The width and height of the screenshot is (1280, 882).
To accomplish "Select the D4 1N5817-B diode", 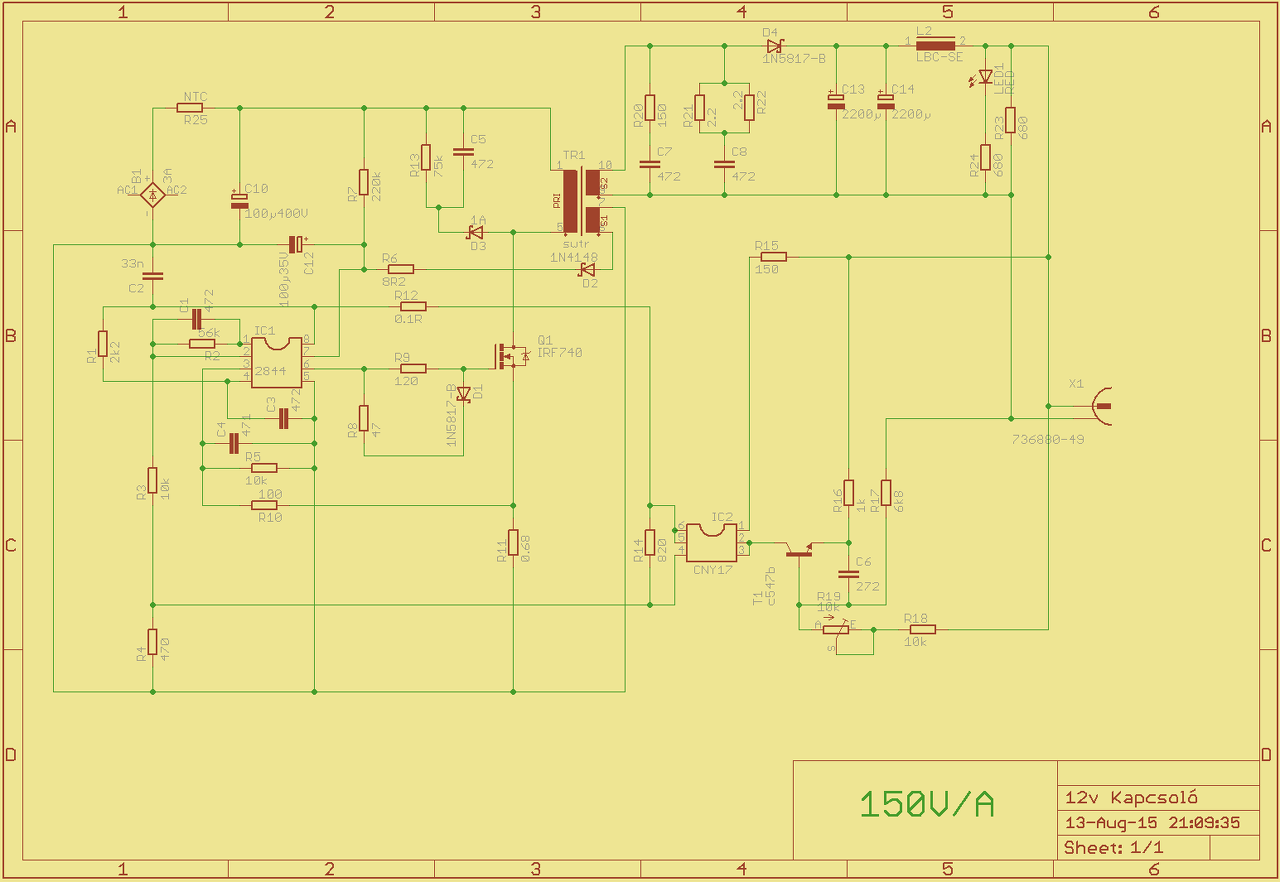I will 774,46.
